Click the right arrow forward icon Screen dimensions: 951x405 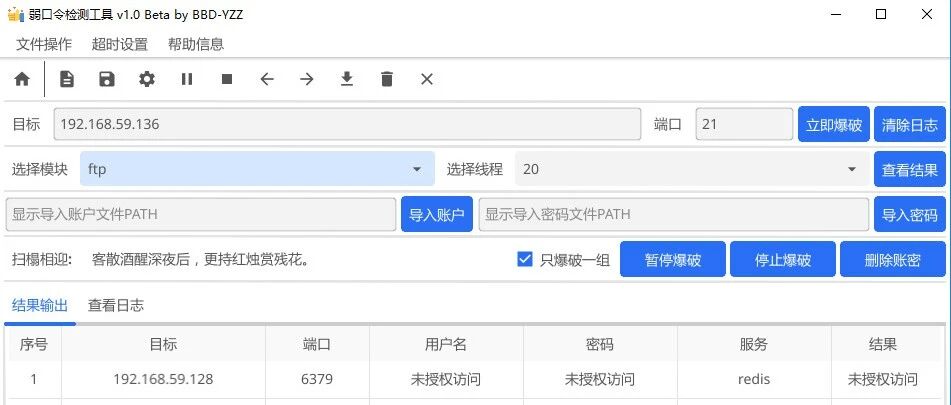(x=307, y=79)
